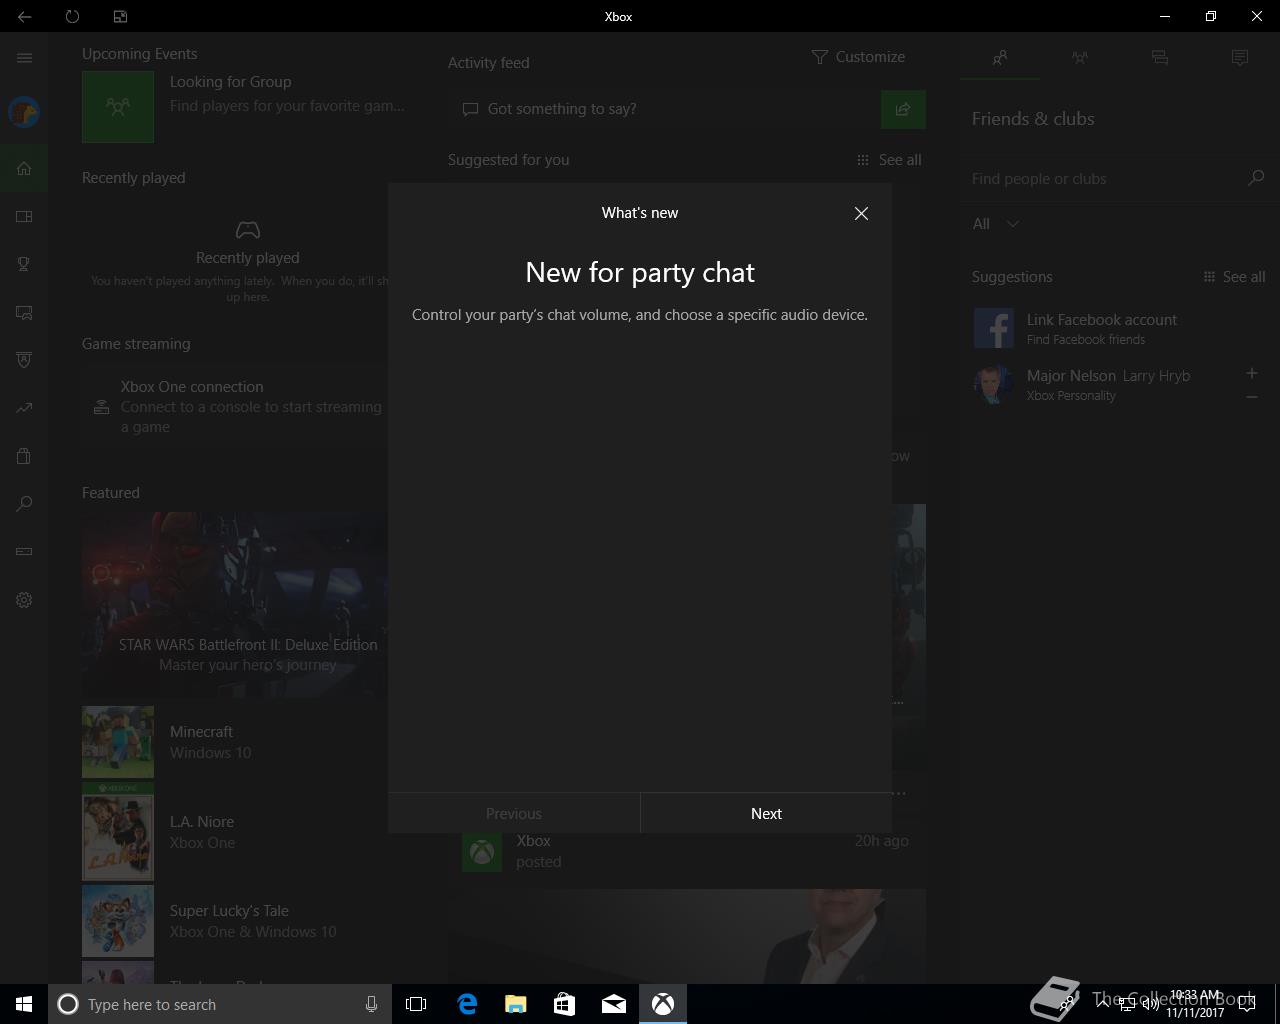
Task: Open the Connection console icon in sidebar
Action: pyautogui.click(x=24, y=551)
